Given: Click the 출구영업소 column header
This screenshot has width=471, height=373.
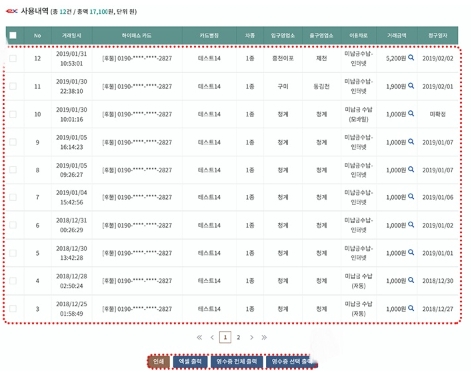Looking at the screenshot, I should coord(322,35).
